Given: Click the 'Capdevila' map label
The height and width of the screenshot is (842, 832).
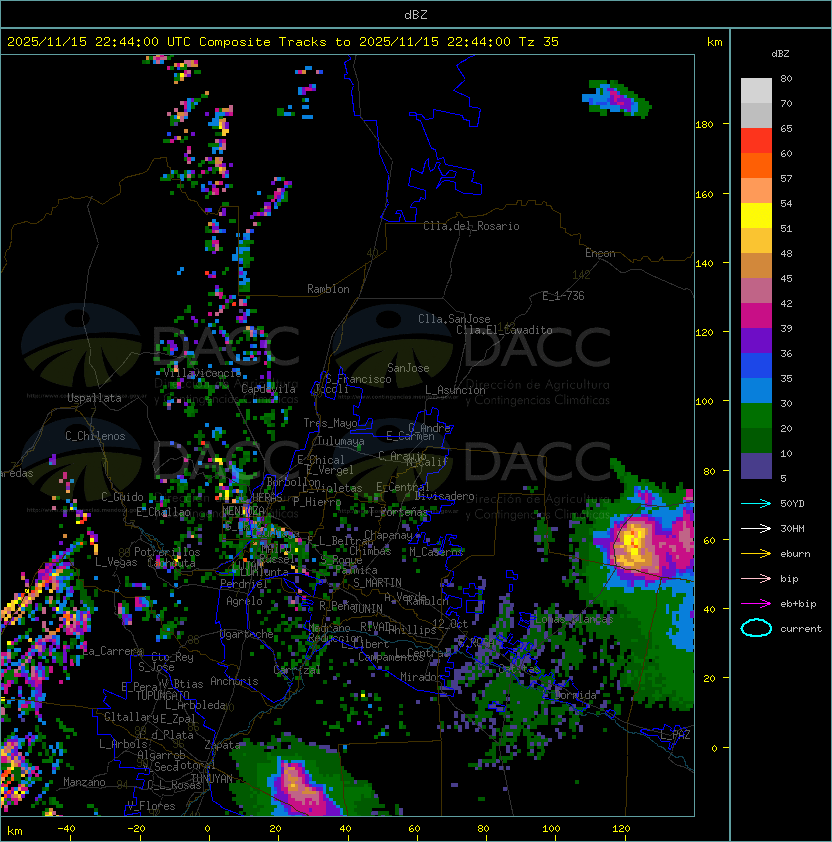Looking at the screenshot, I should click(268, 389).
